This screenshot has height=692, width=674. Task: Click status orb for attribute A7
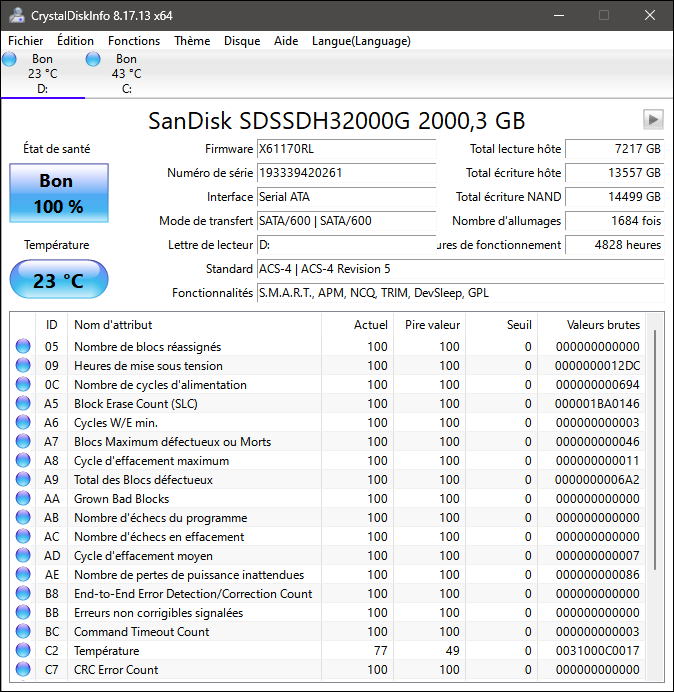[x=23, y=441]
